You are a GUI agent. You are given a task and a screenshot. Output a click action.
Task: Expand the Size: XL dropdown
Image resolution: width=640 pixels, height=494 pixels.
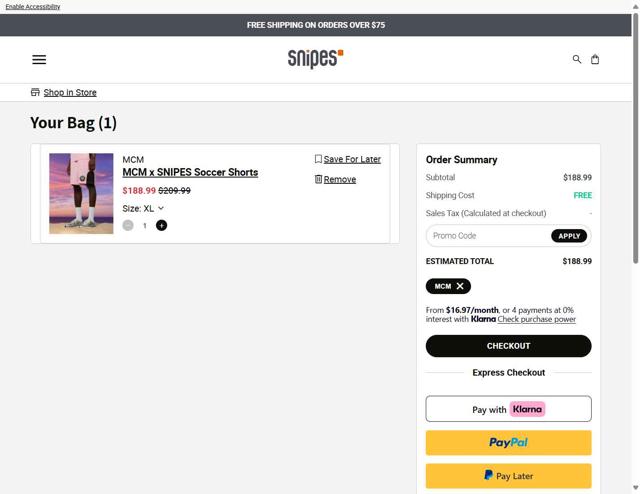tap(143, 208)
